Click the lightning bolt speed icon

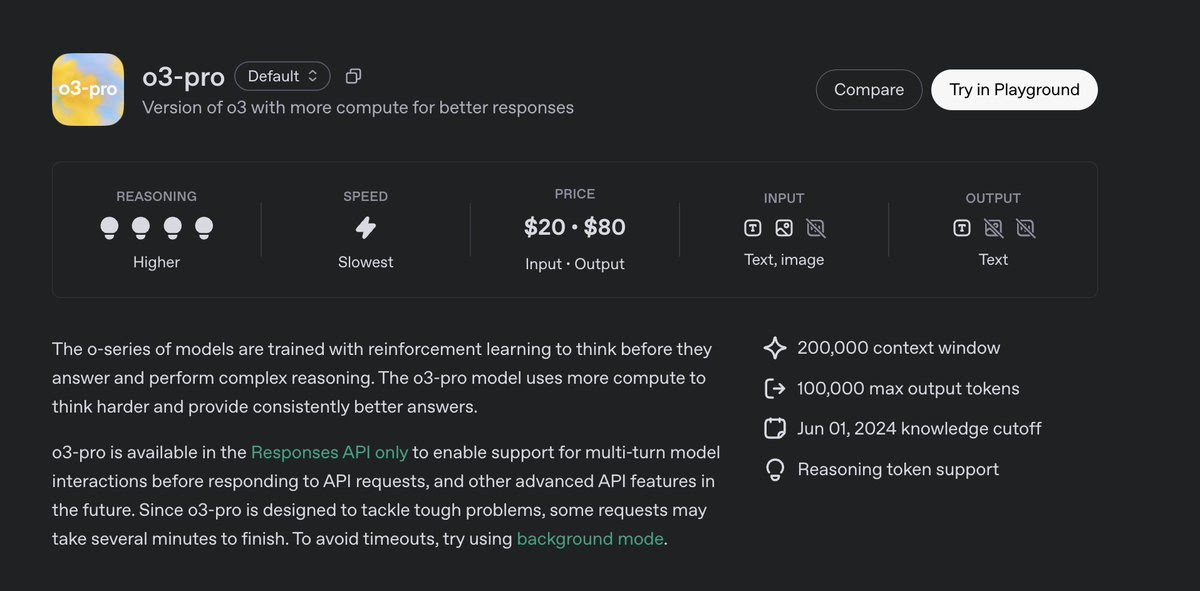pos(366,228)
